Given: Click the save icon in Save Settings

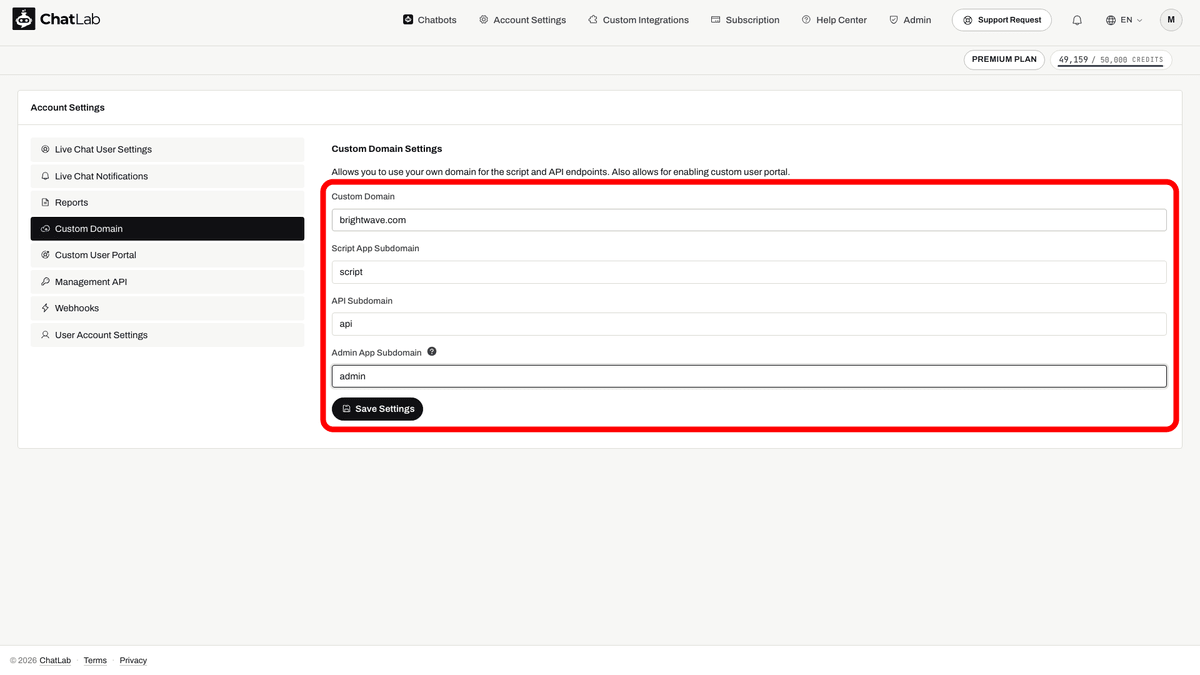Looking at the screenshot, I should (x=346, y=409).
